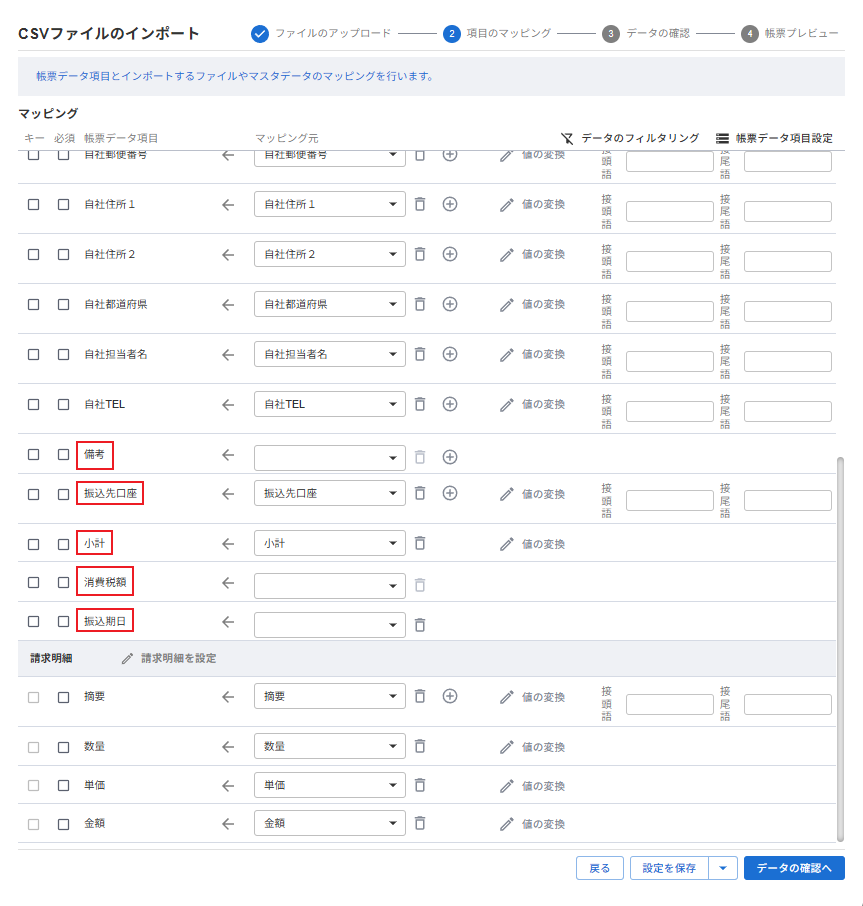Open 帳票データ項目設定 list icon
This screenshot has height=906, width=863.
click(x=722, y=138)
